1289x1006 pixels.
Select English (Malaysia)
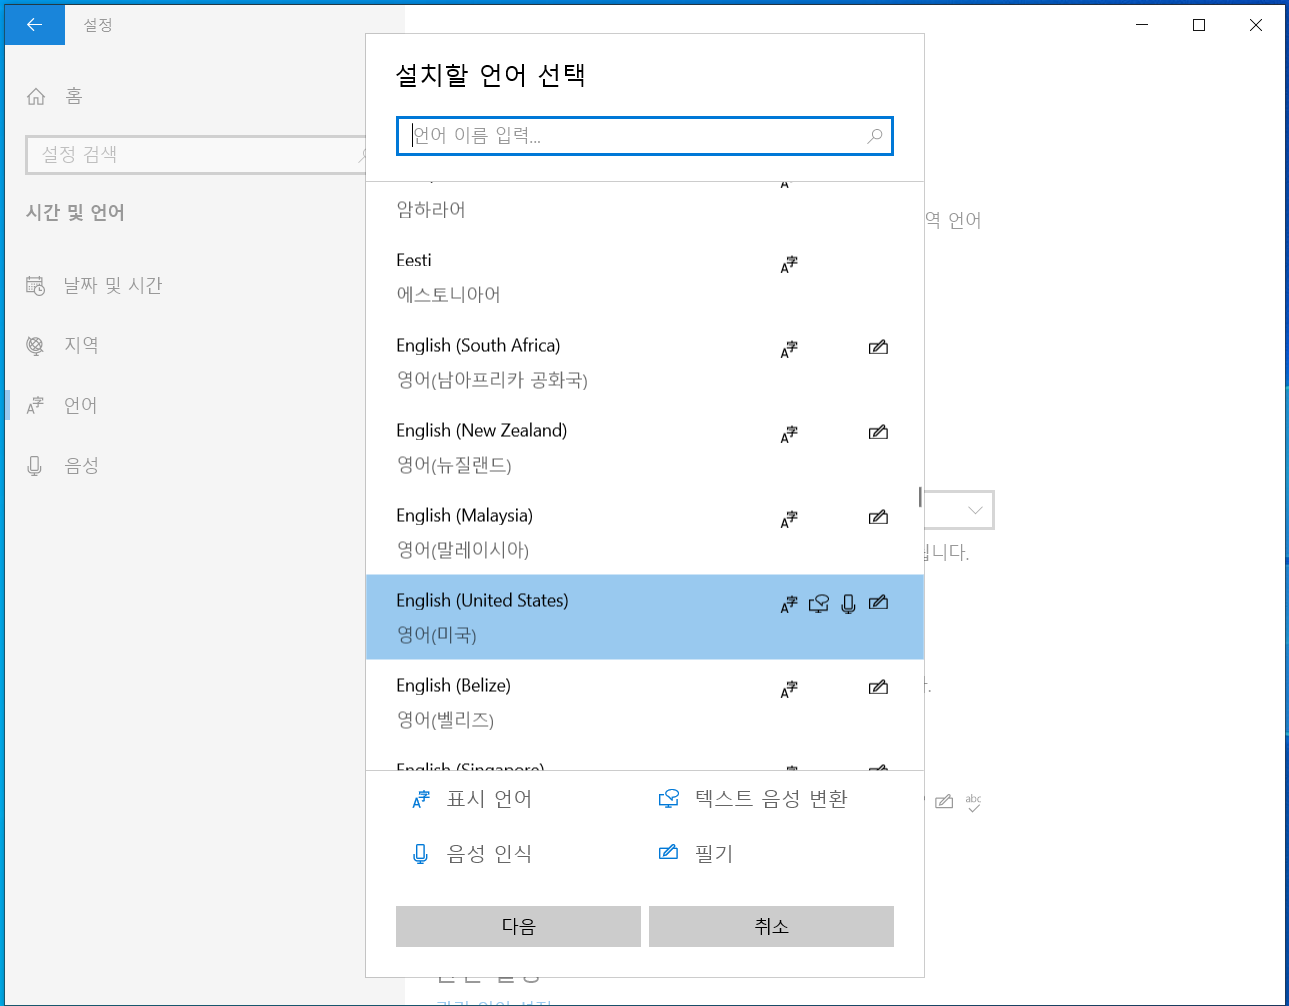click(x=645, y=532)
